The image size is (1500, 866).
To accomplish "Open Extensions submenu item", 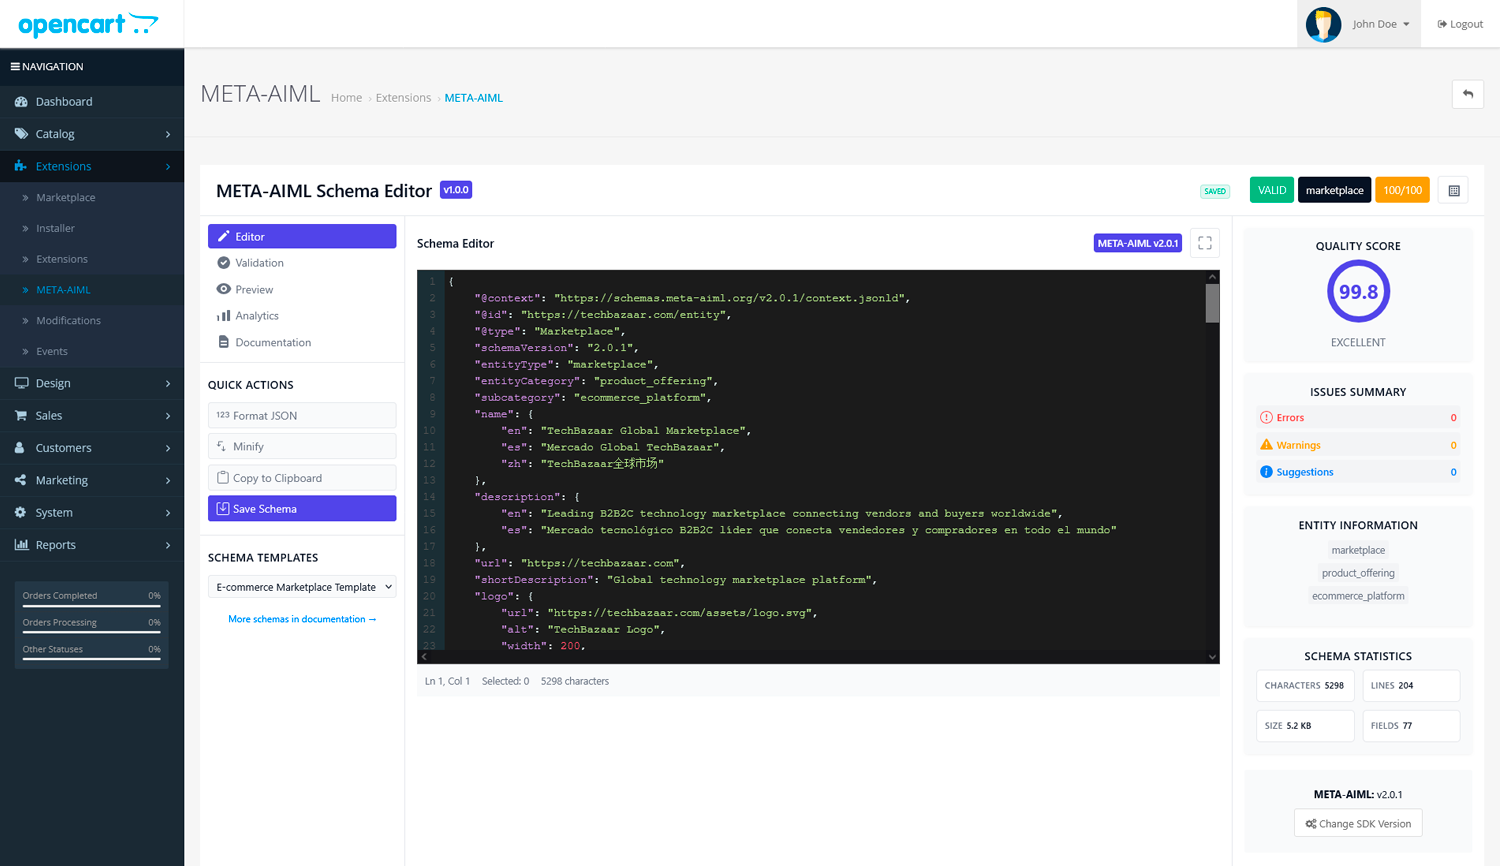I will [x=92, y=259].
